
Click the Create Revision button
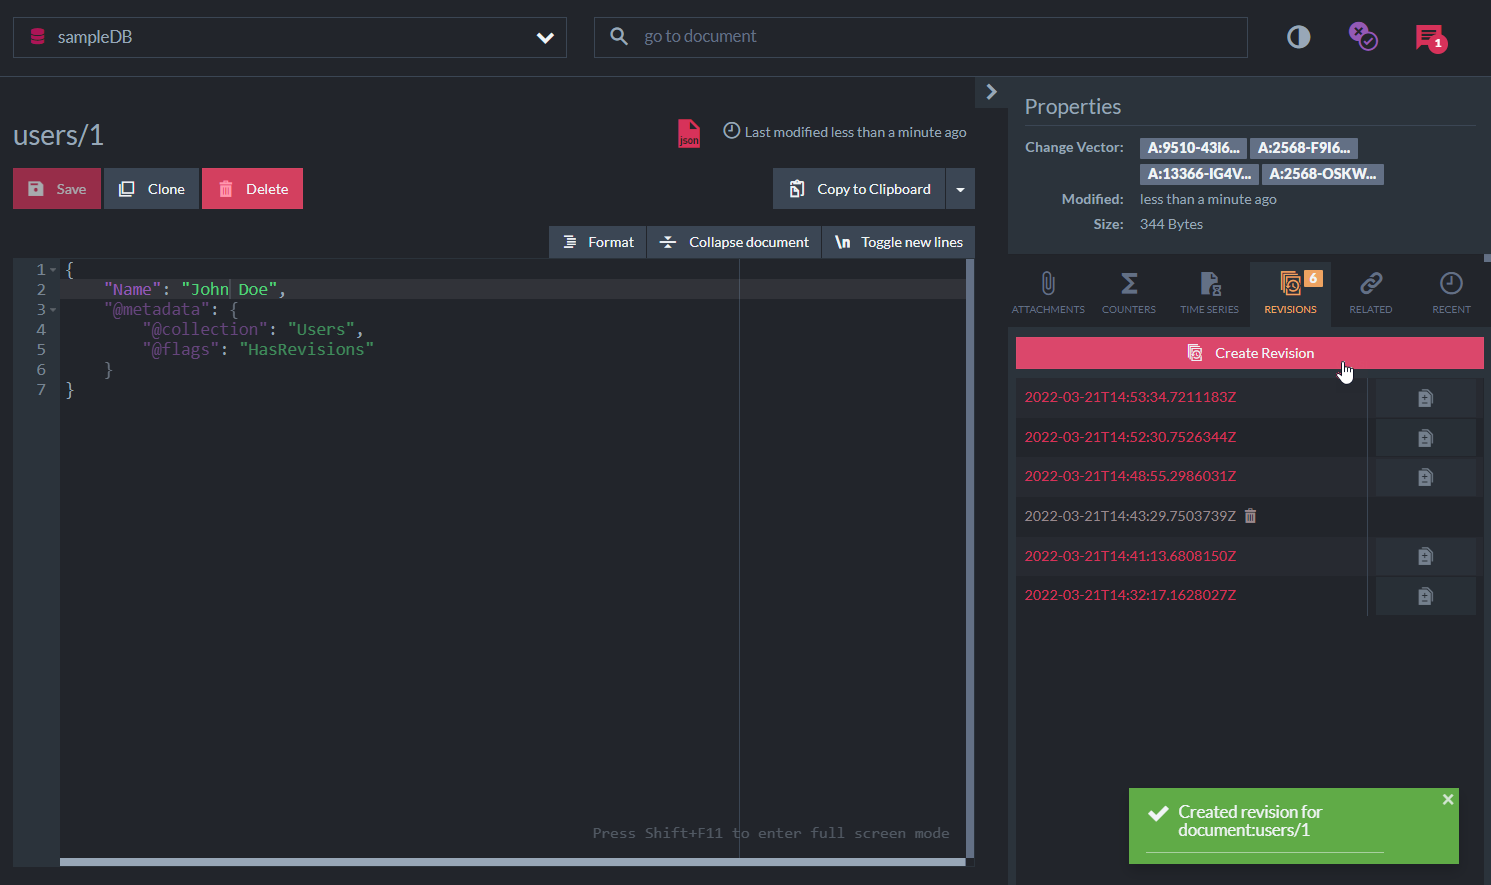1250,353
